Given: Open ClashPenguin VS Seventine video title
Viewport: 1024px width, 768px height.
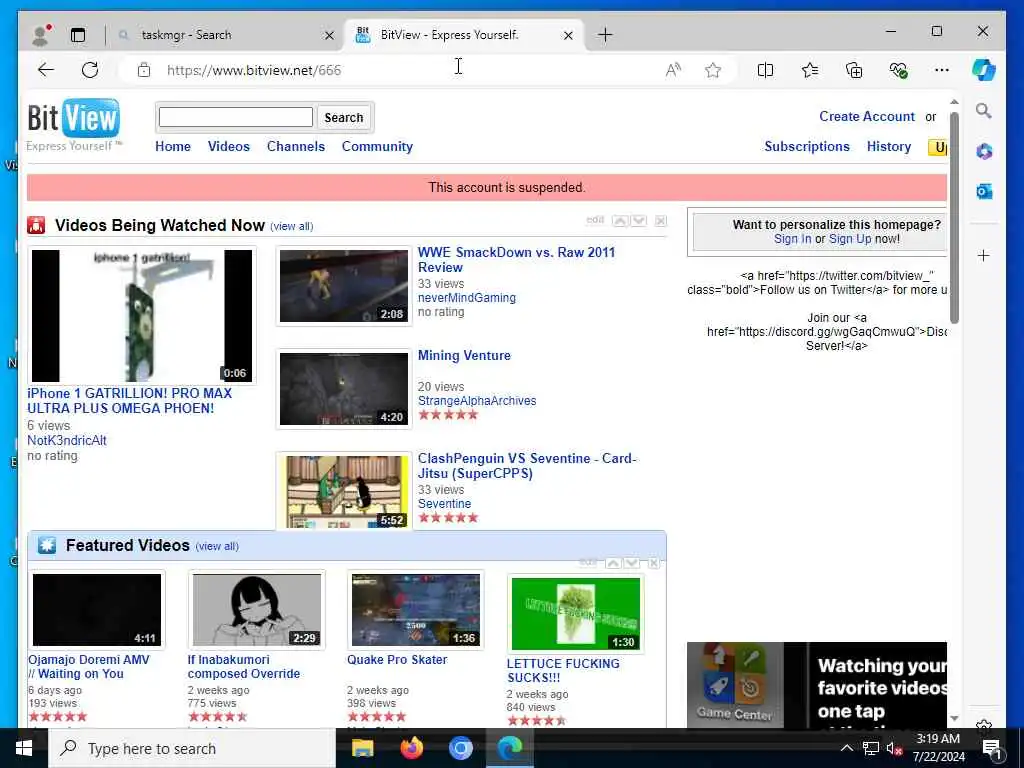Looking at the screenshot, I should pos(526,466).
